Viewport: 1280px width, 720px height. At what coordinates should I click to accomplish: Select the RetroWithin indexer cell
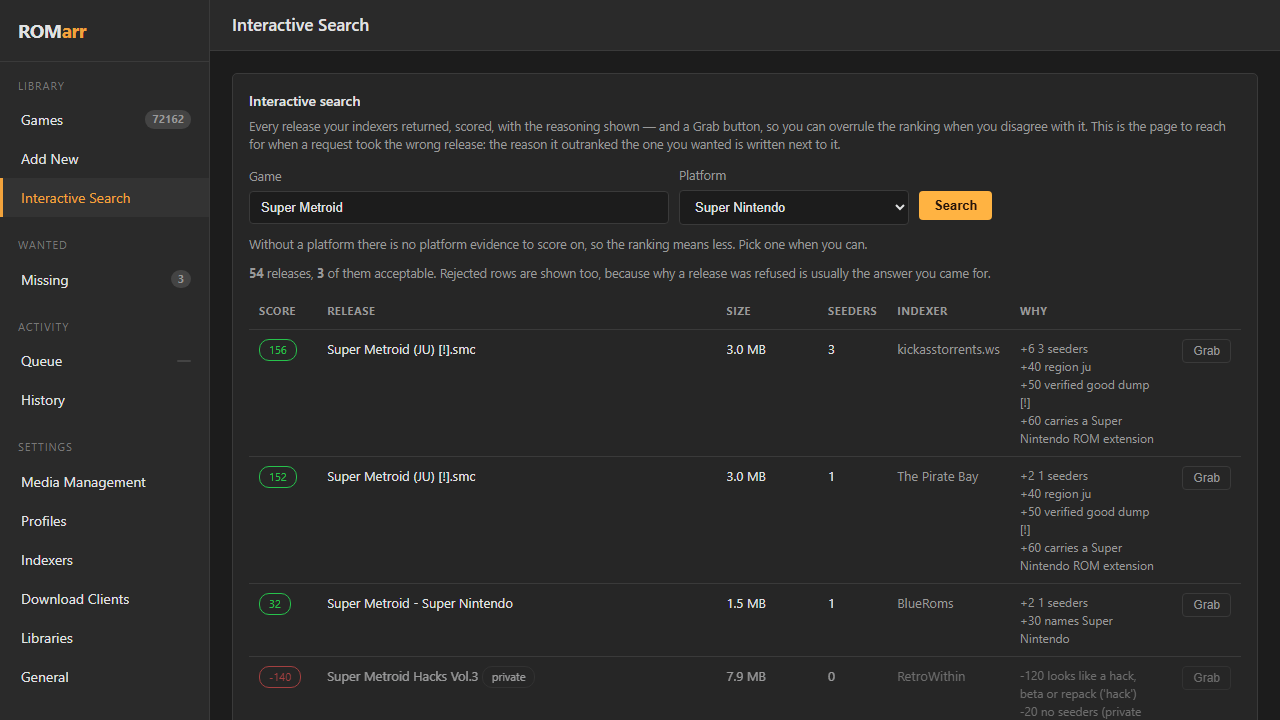click(931, 676)
